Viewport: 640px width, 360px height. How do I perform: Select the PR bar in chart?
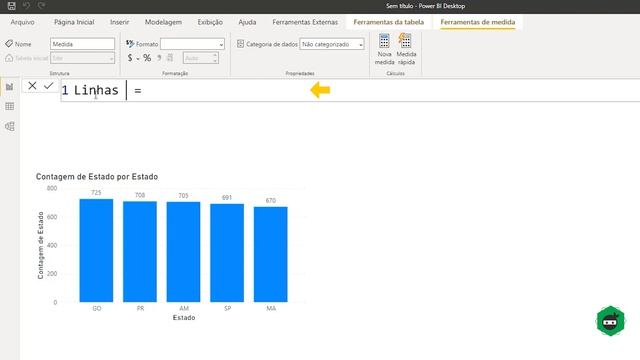(140, 252)
